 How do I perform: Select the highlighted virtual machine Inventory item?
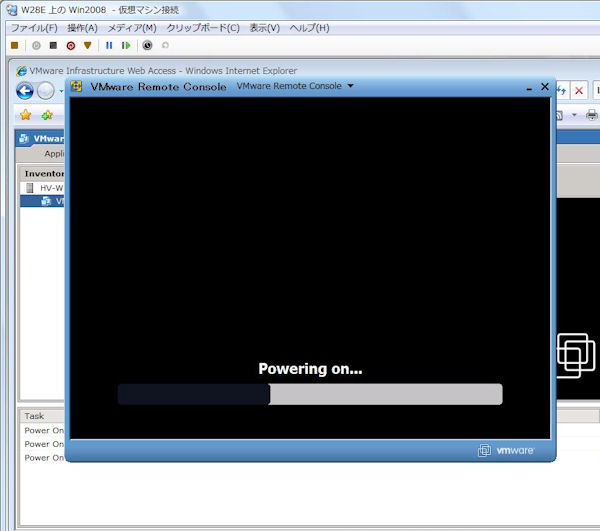[42, 201]
